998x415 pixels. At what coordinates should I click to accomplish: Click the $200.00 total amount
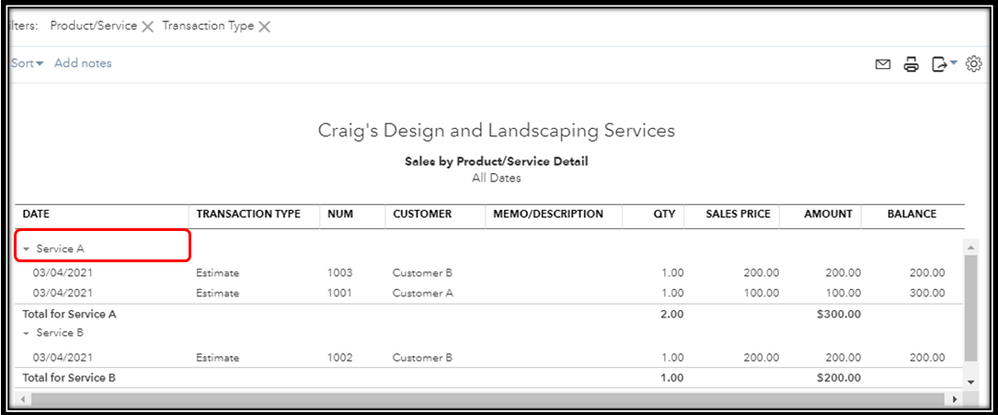[x=839, y=378]
